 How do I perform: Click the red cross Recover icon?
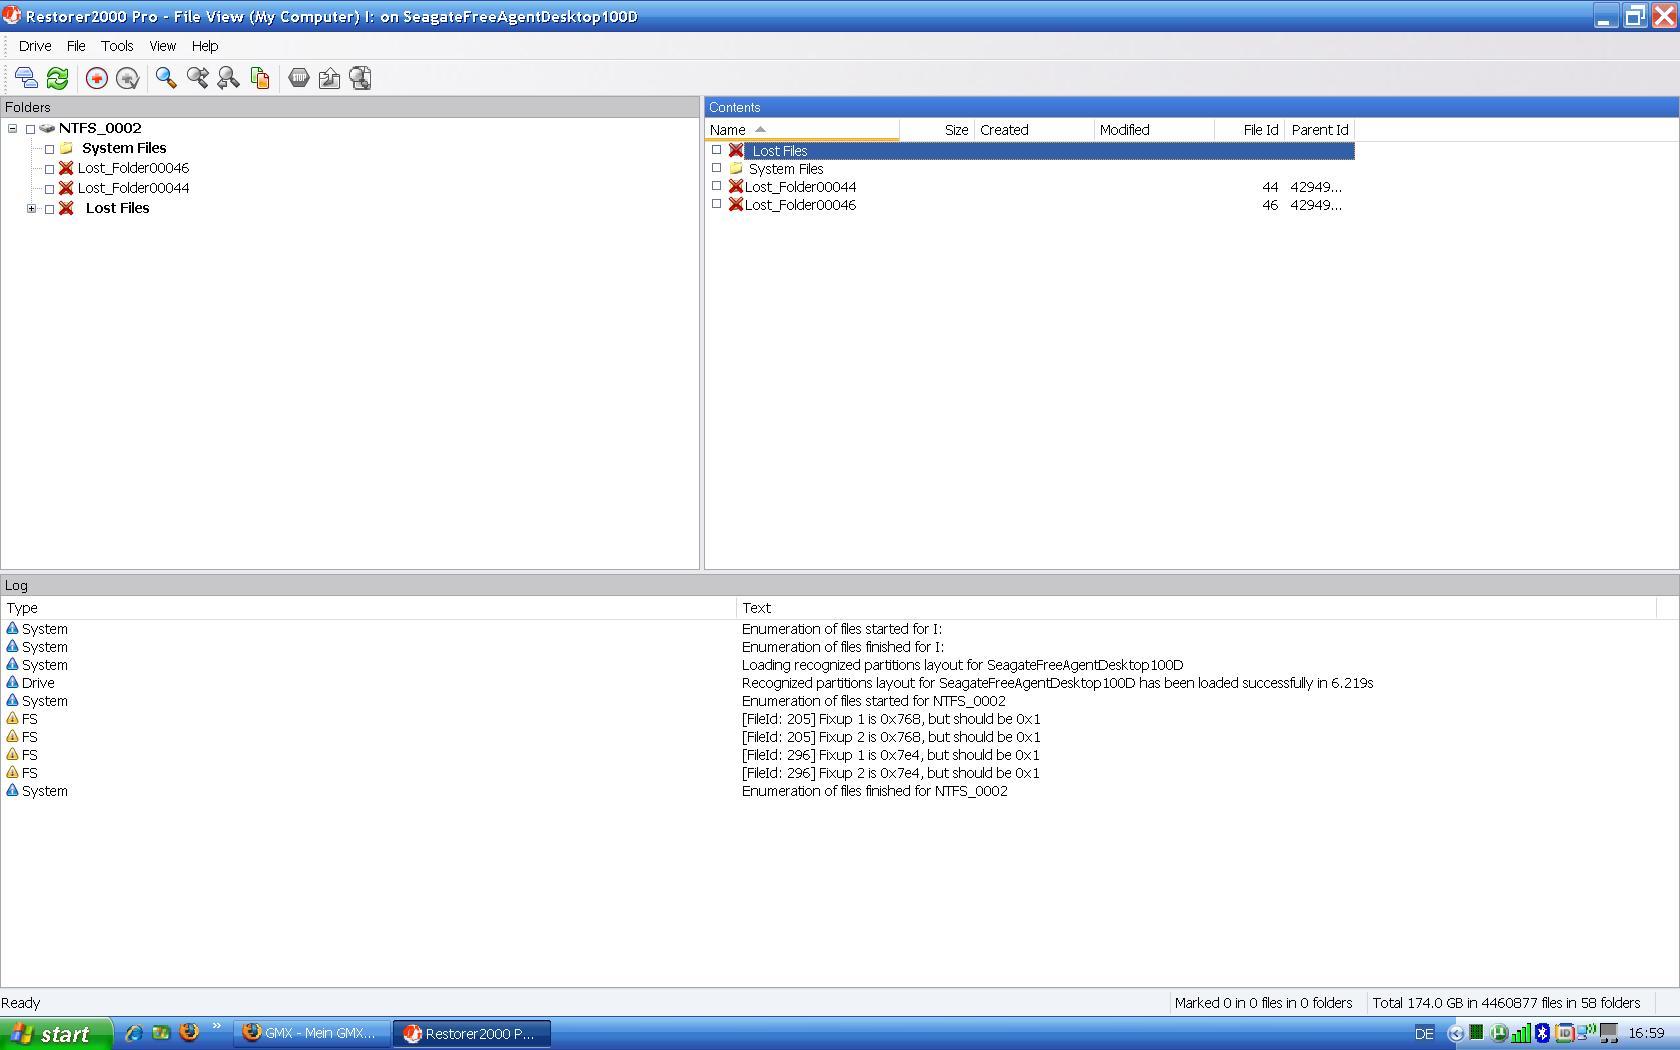coord(97,78)
